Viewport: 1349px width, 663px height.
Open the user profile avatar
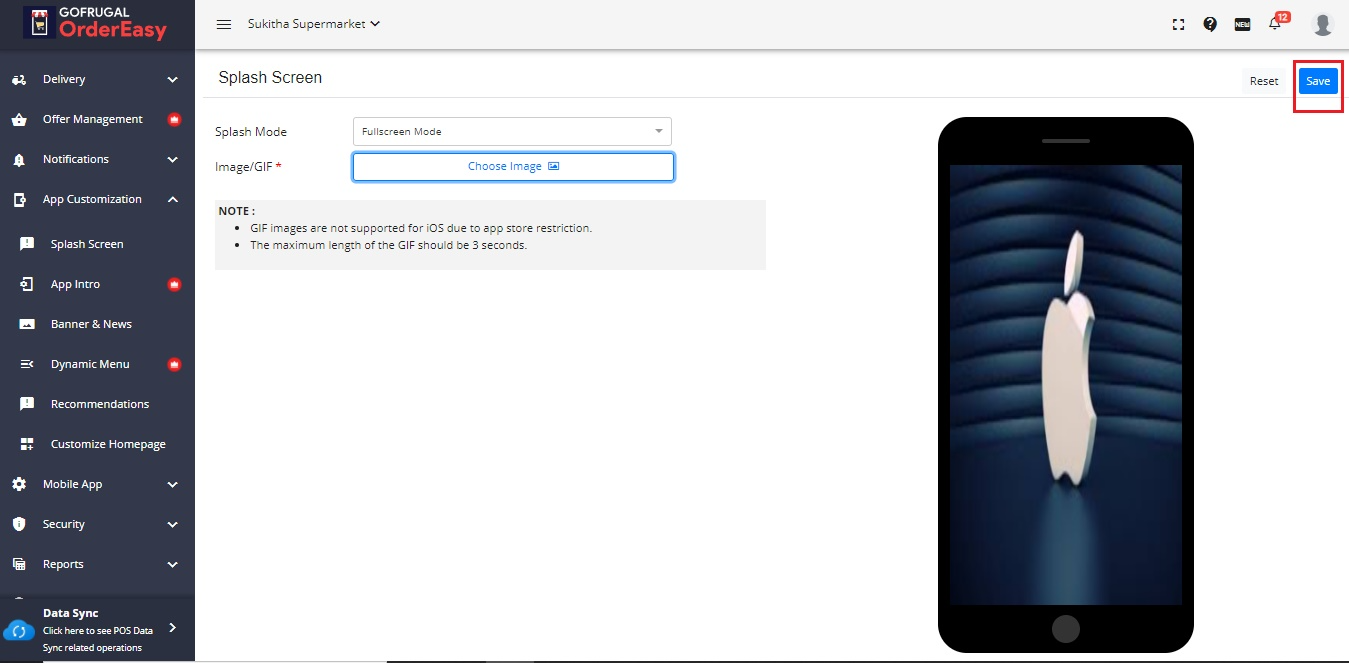coord(1323,24)
